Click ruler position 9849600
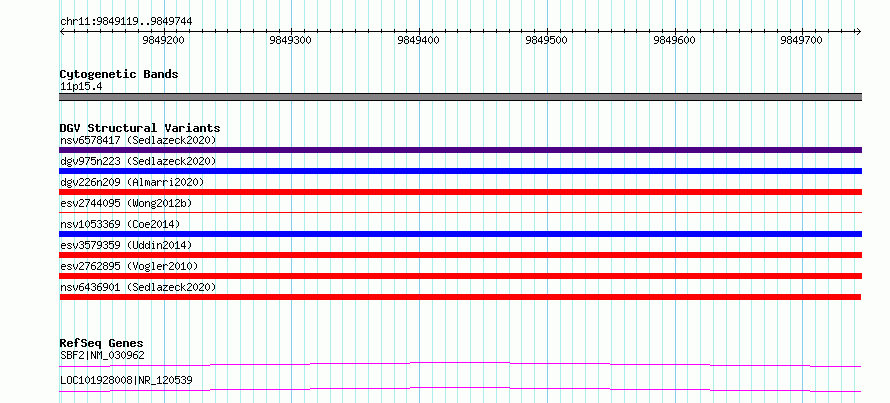The width and height of the screenshot is (890, 403). click(675, 40)
